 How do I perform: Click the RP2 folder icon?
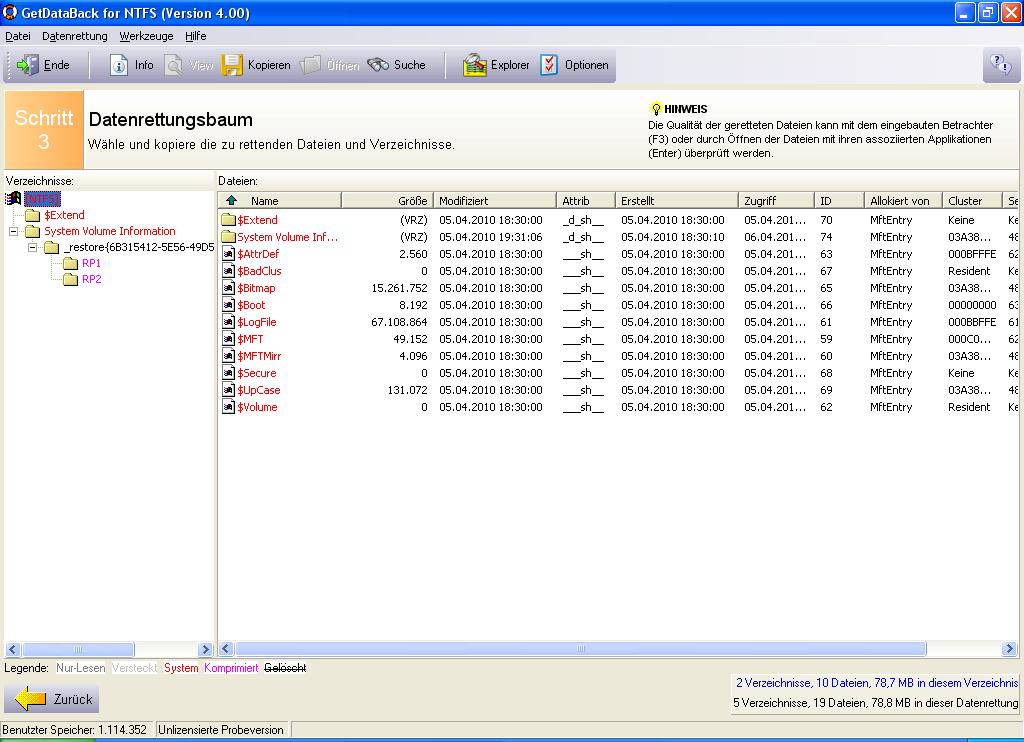(x=71, y=280)
